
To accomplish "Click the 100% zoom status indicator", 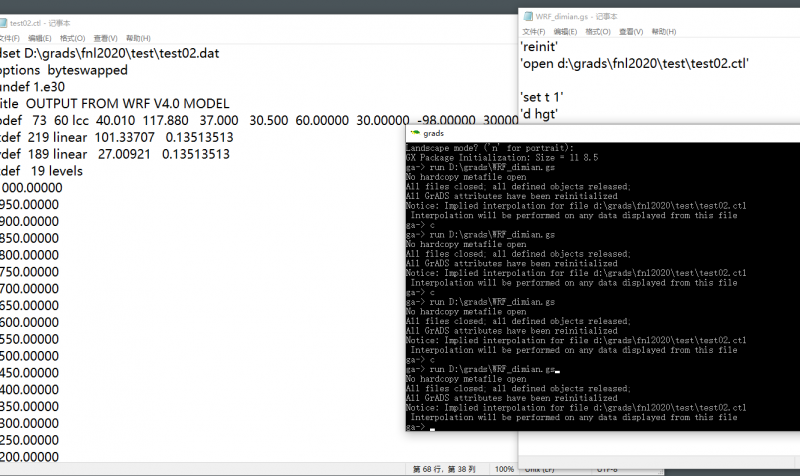I will point(505,469).
